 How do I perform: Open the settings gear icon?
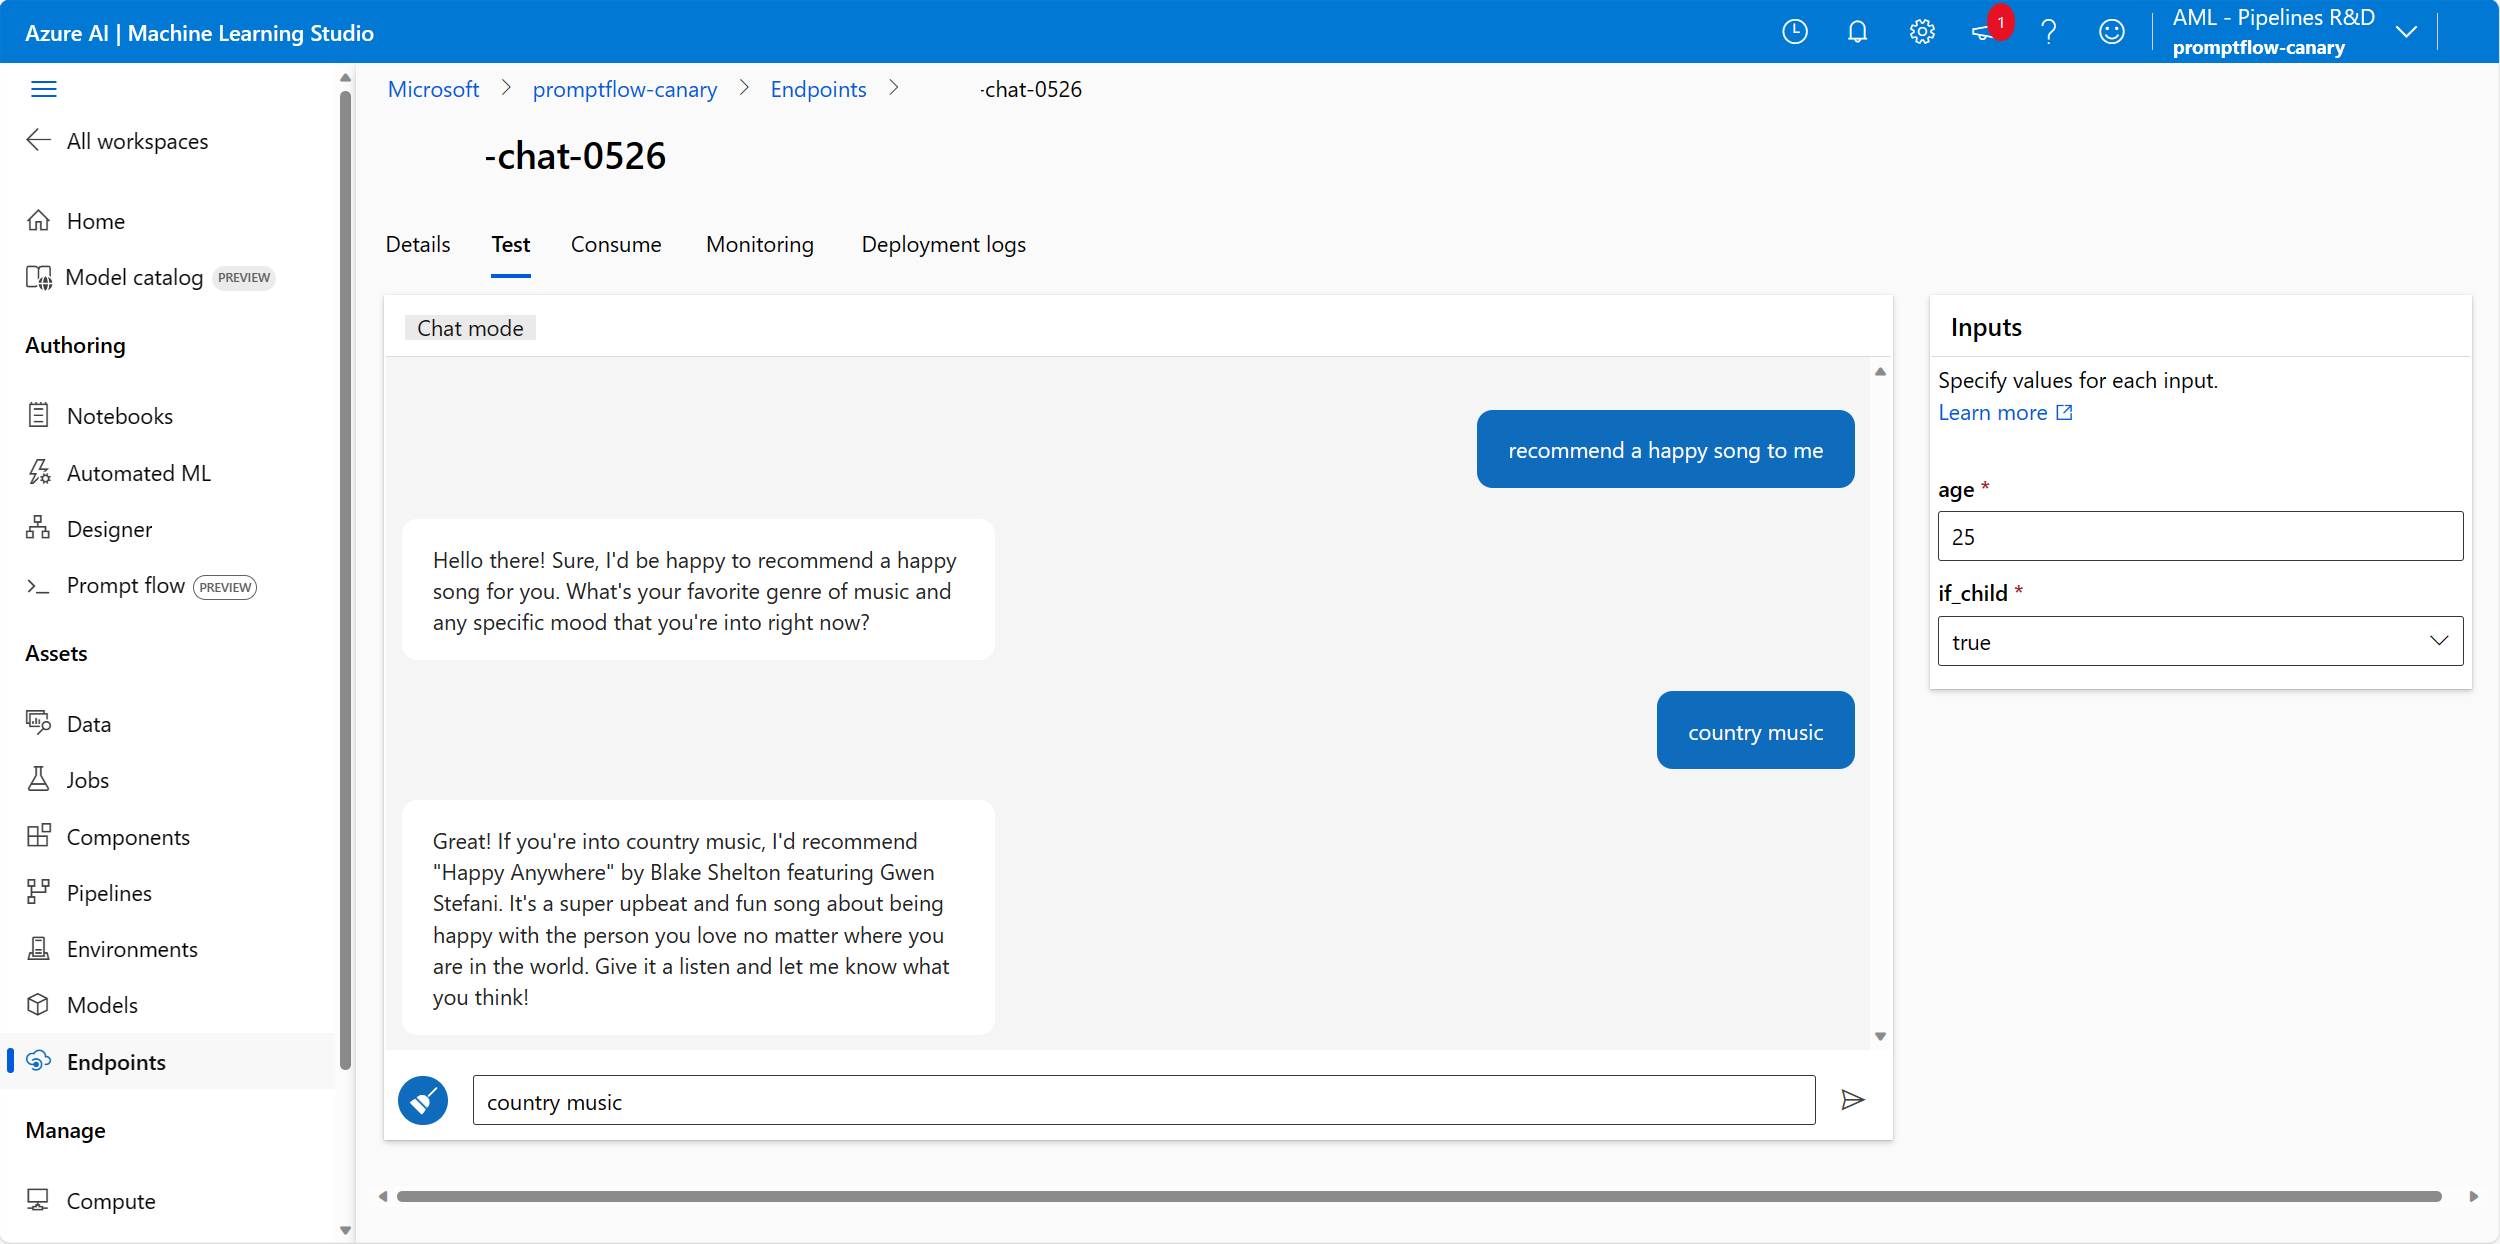click(x=1921, y=32)
